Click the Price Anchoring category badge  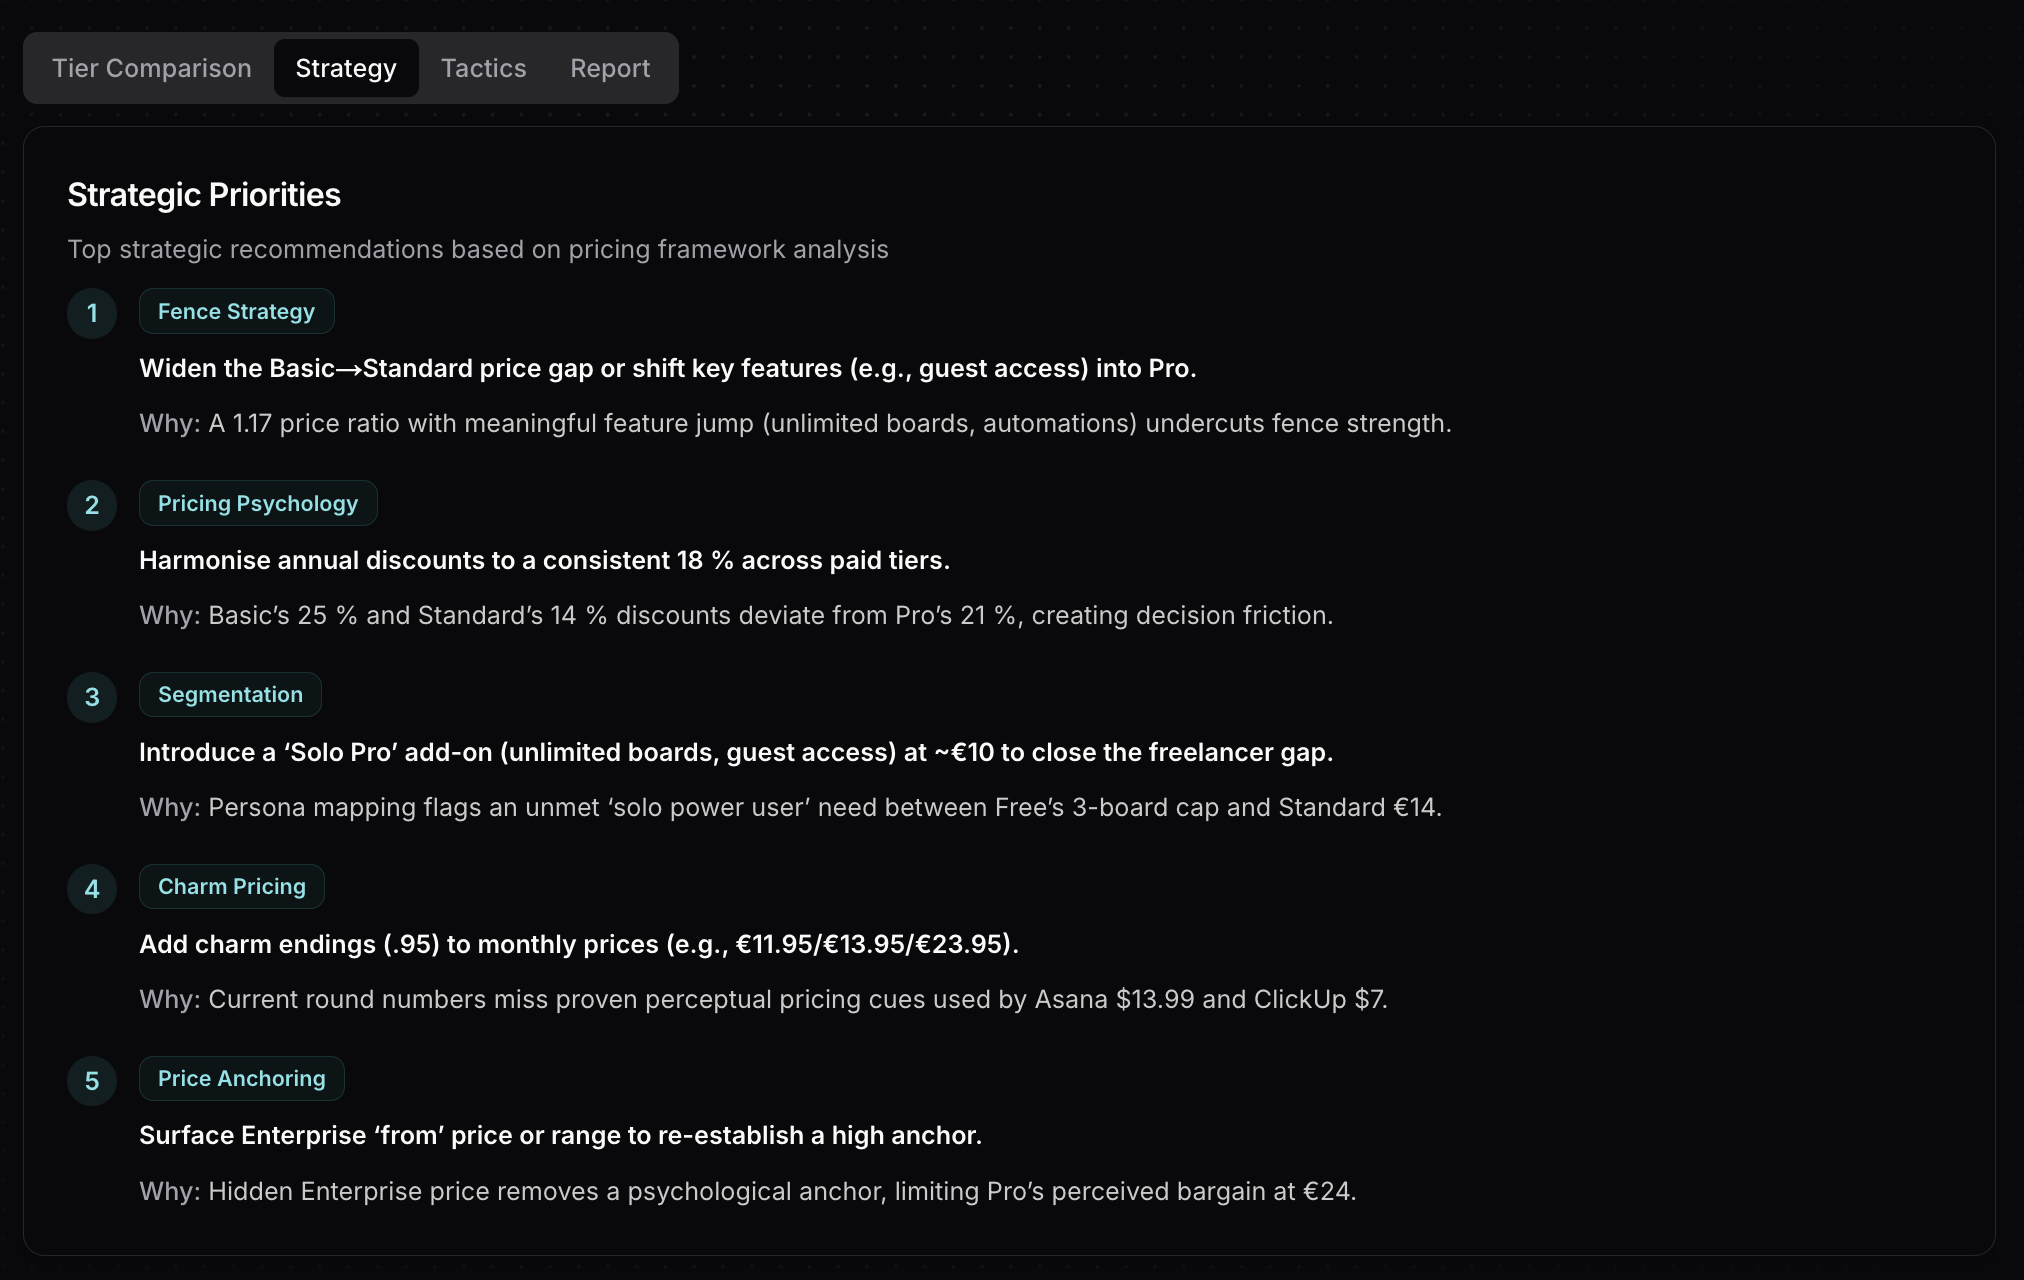[241, 1078]
